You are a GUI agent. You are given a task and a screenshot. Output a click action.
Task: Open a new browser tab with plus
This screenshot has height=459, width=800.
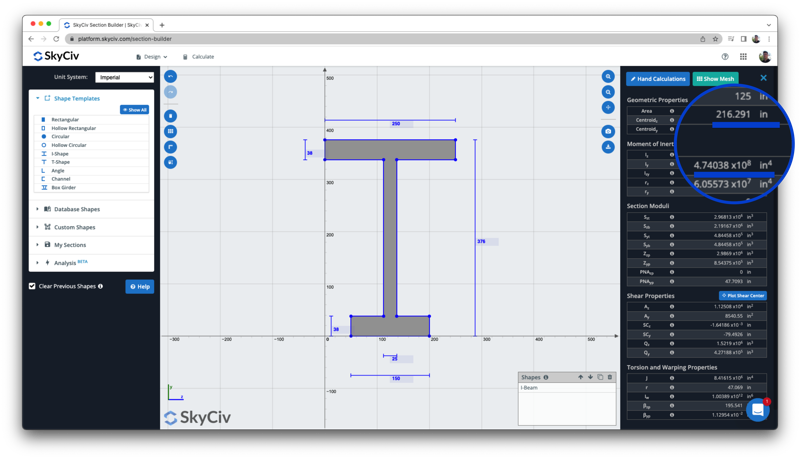point(162,24)
